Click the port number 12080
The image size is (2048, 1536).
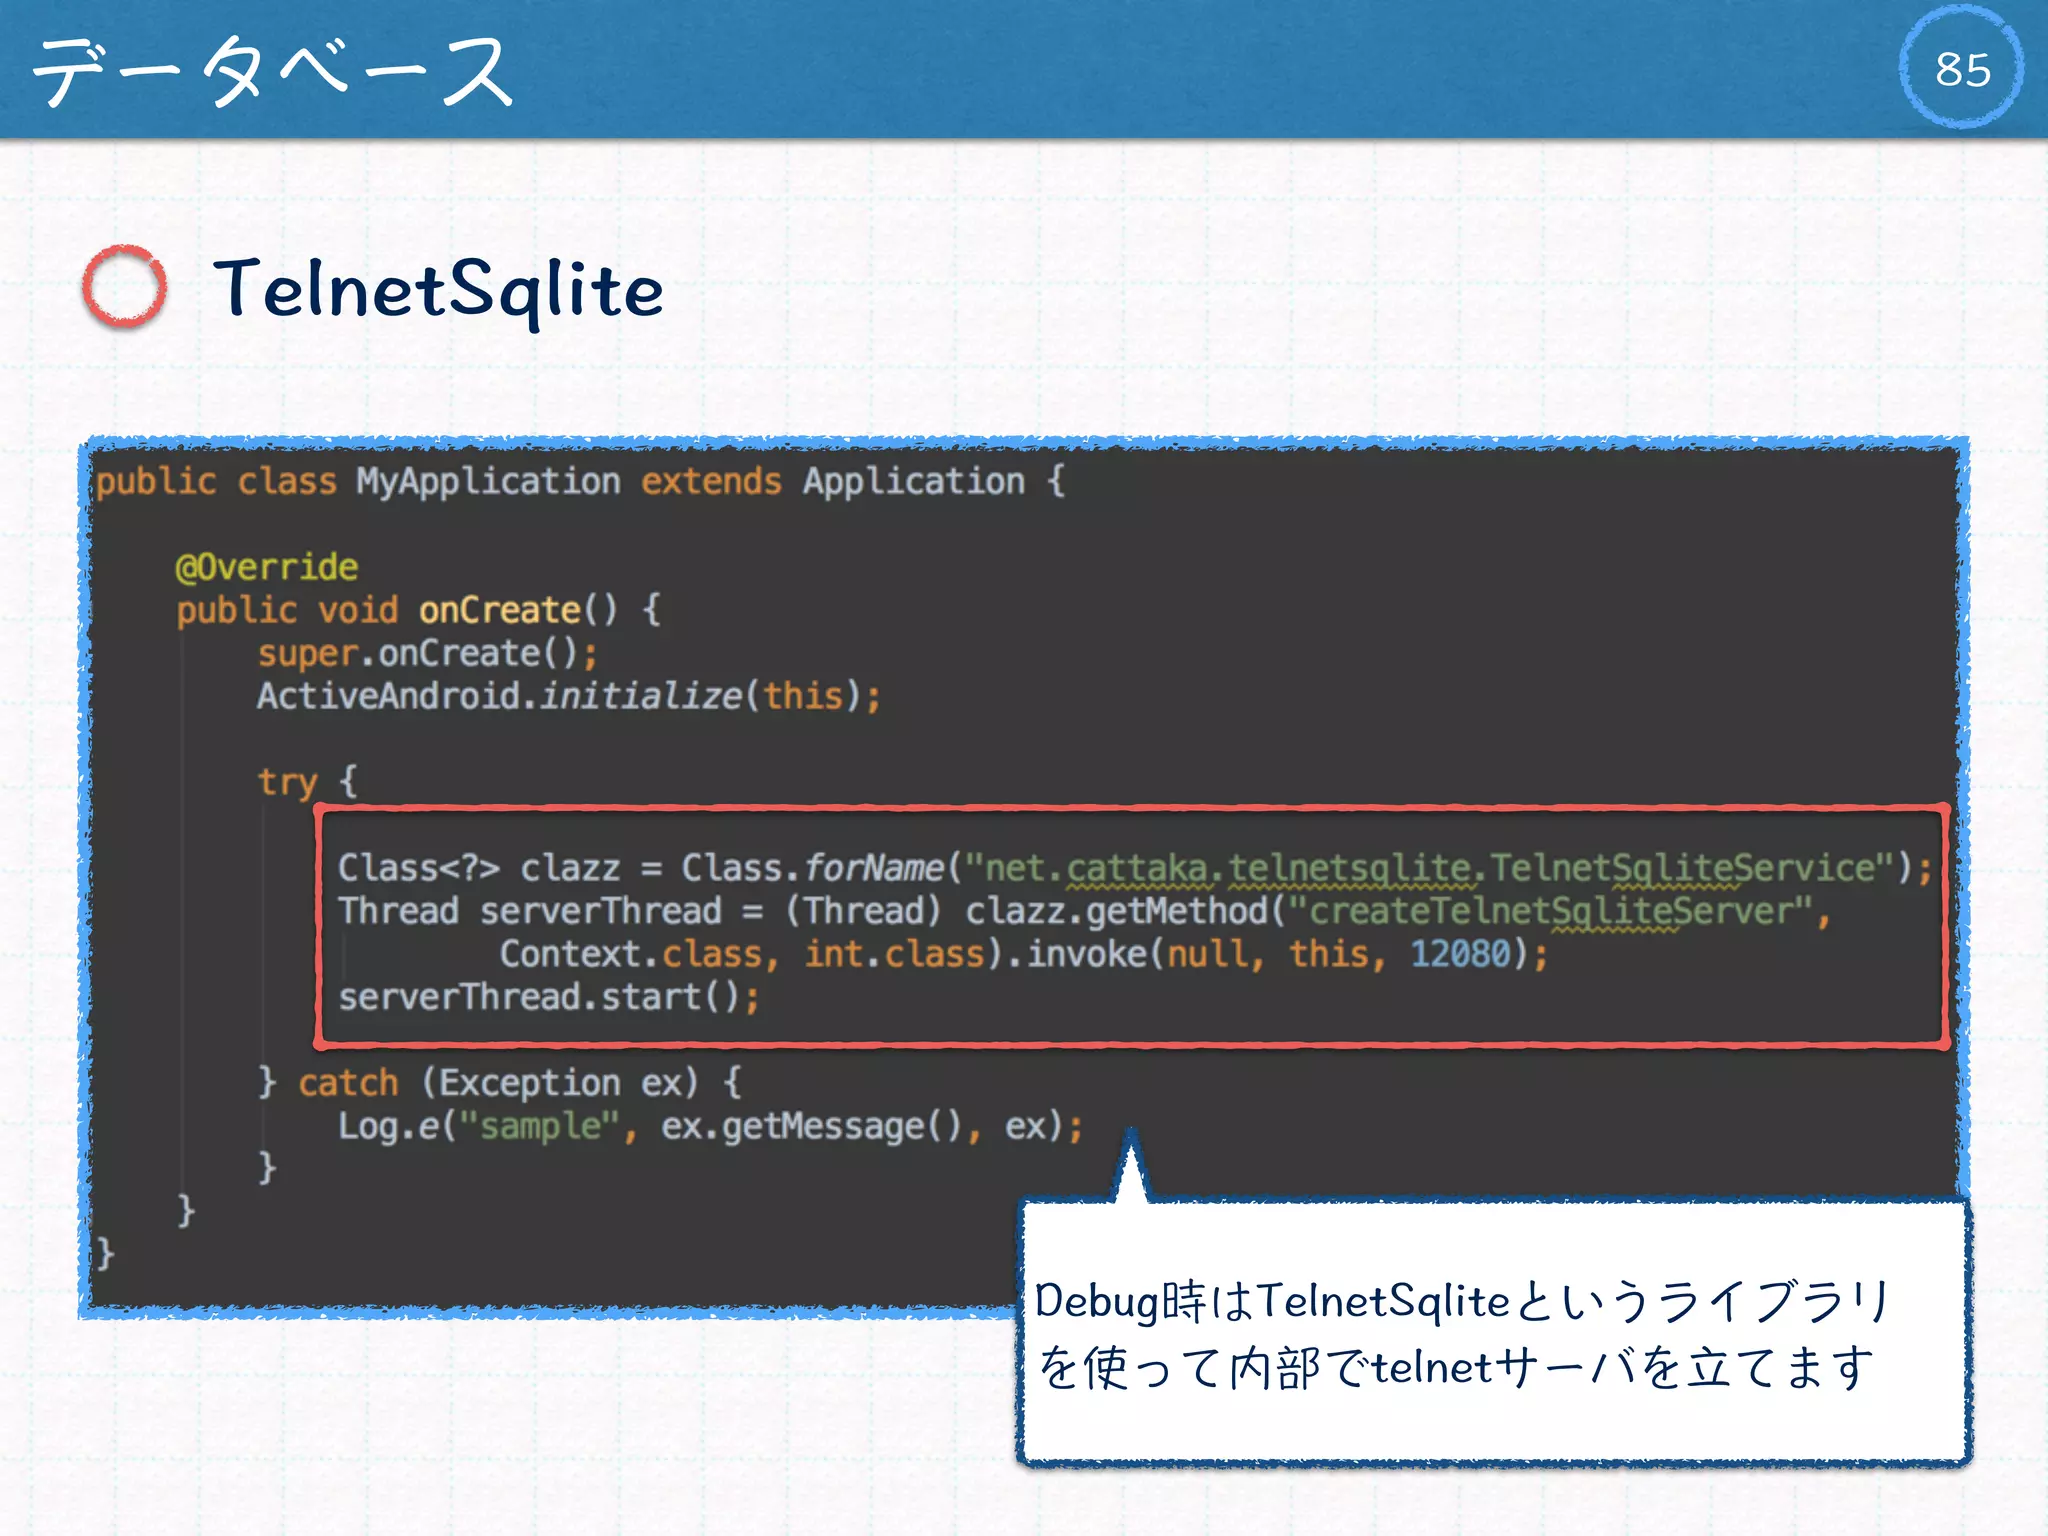pyautogui.click(x=1459, y=954)
